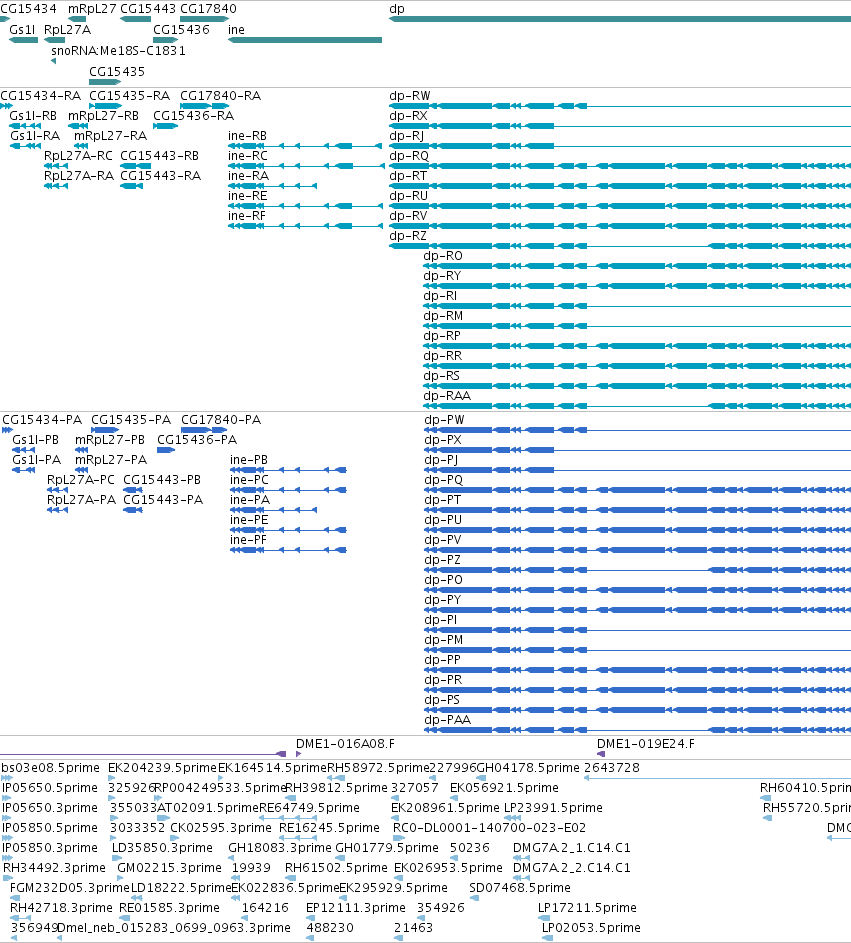The height and width of the screenshot is (943, 851).
Task: Open protein CG17840-PA label
Action: tap(221, 420)
